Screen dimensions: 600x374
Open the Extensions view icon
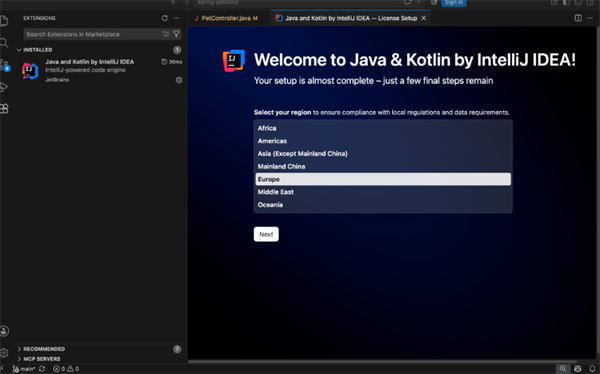tap(4, 109)
